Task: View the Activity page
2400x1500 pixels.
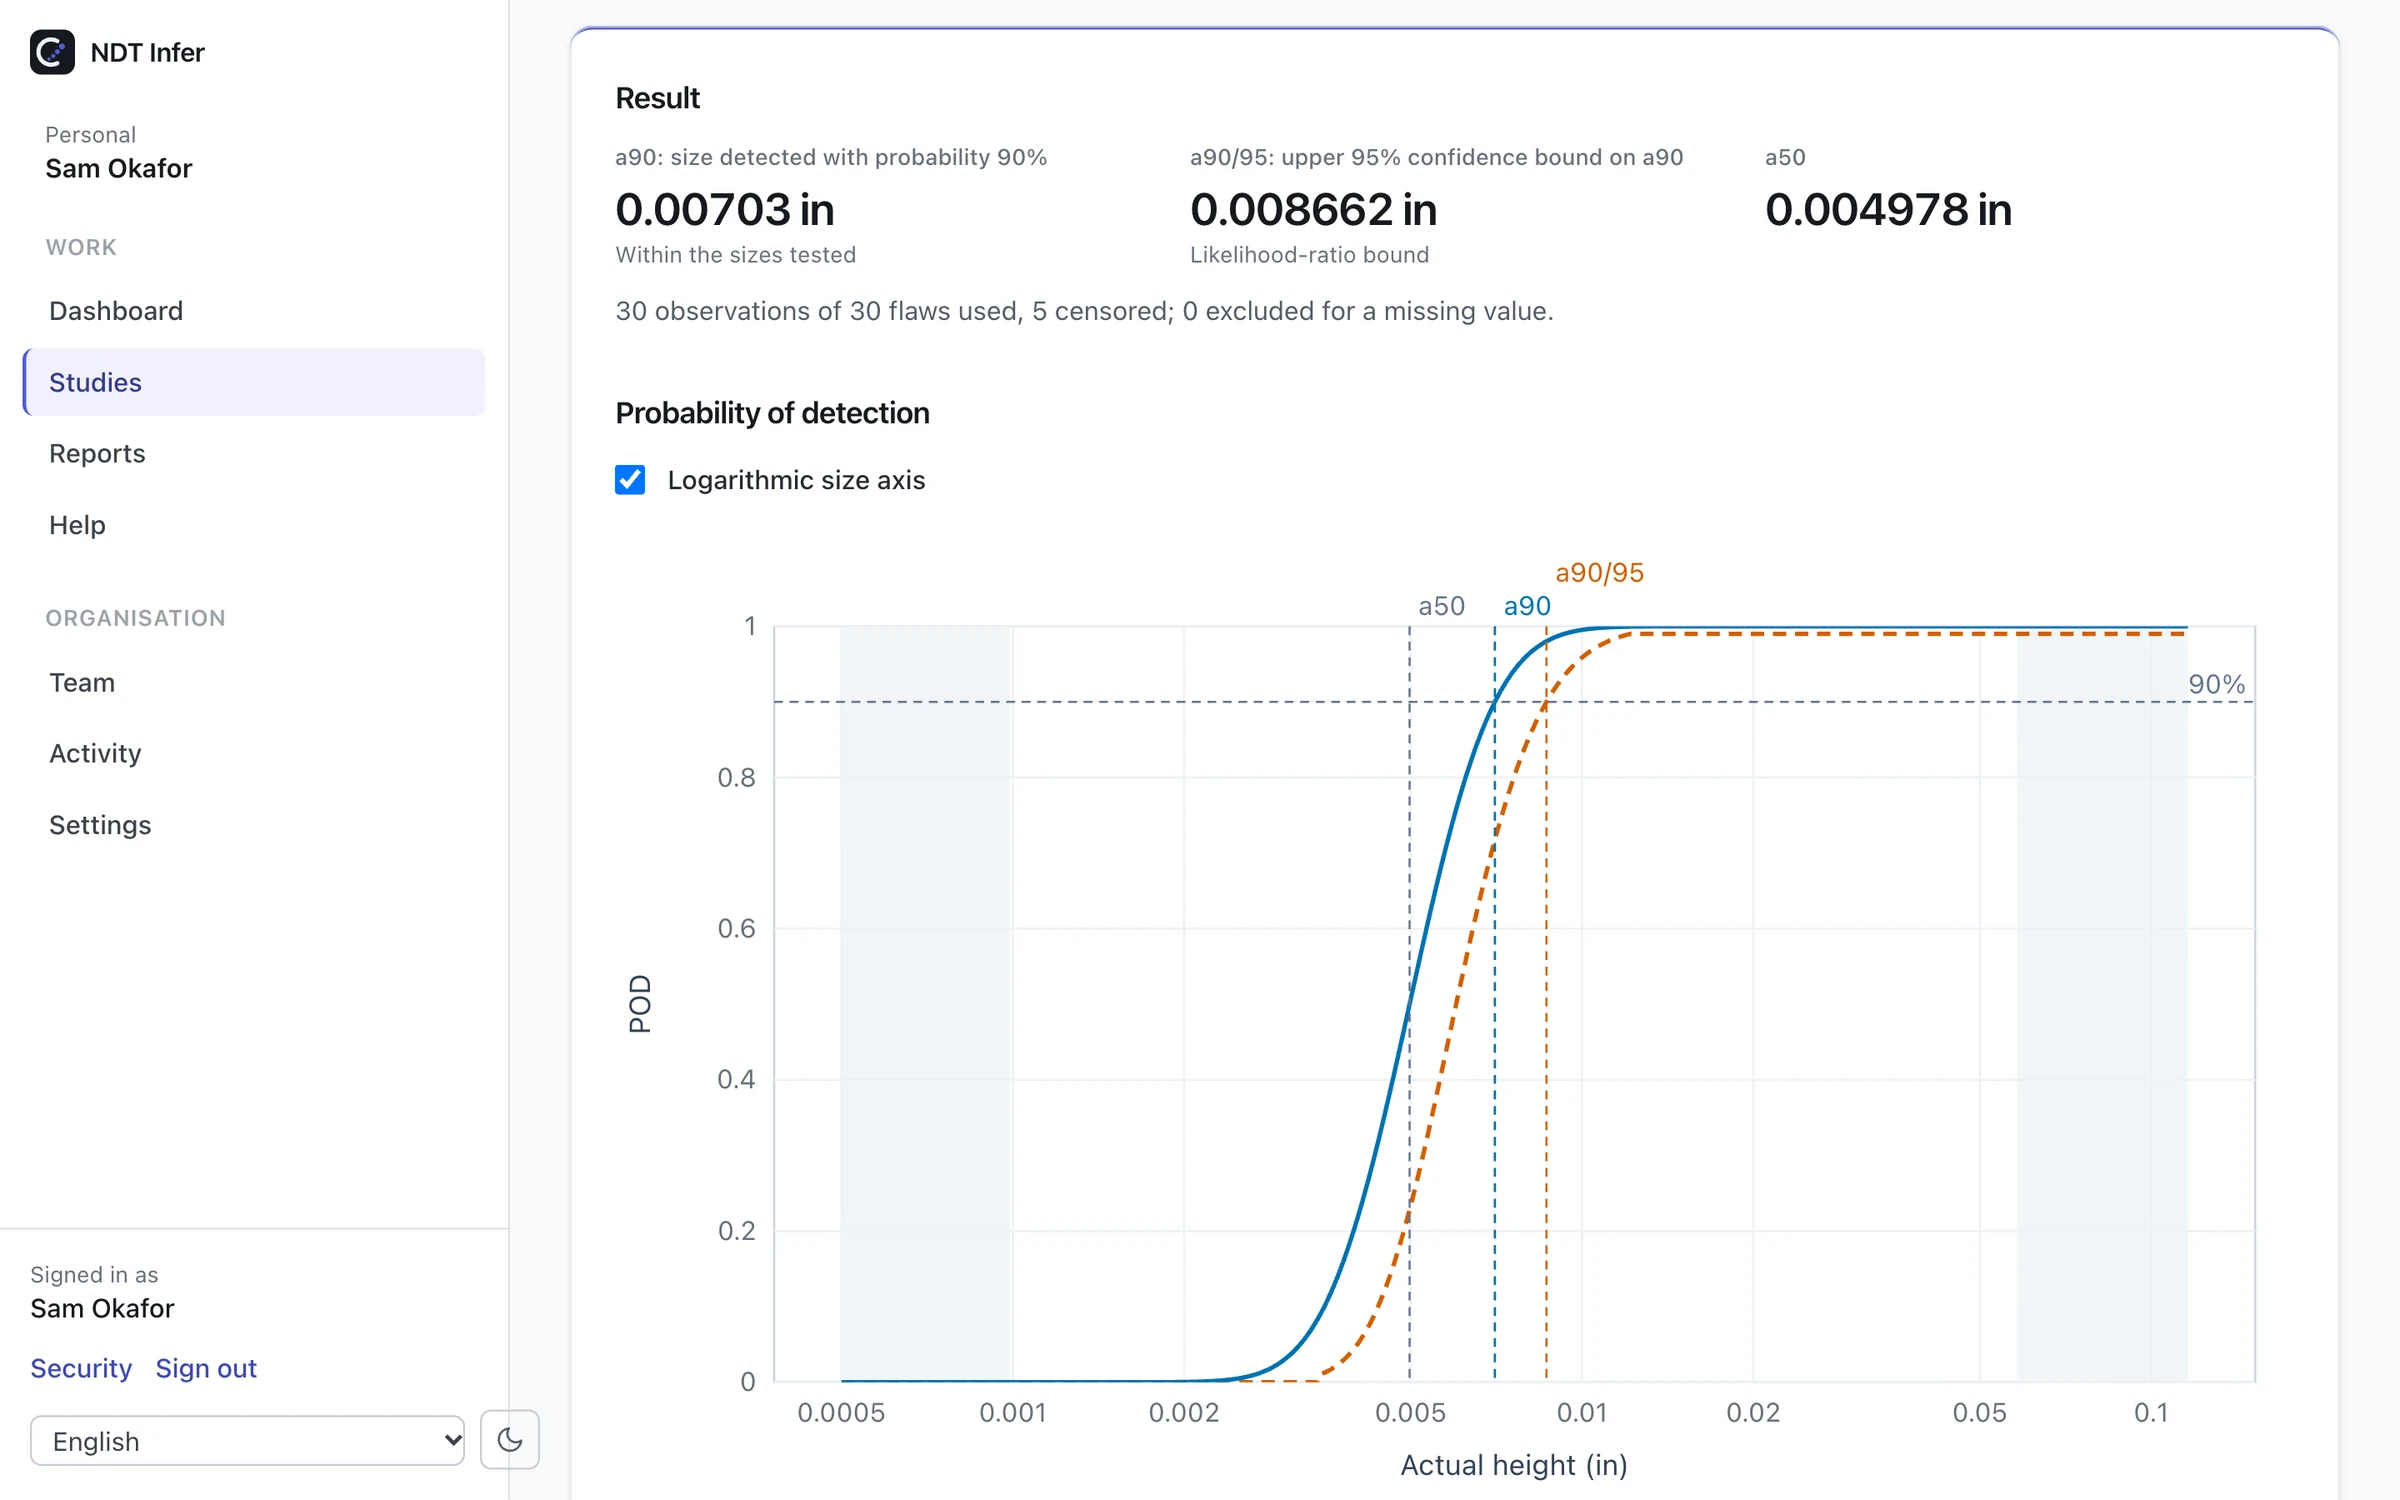Action: click(x=254, y=753)
